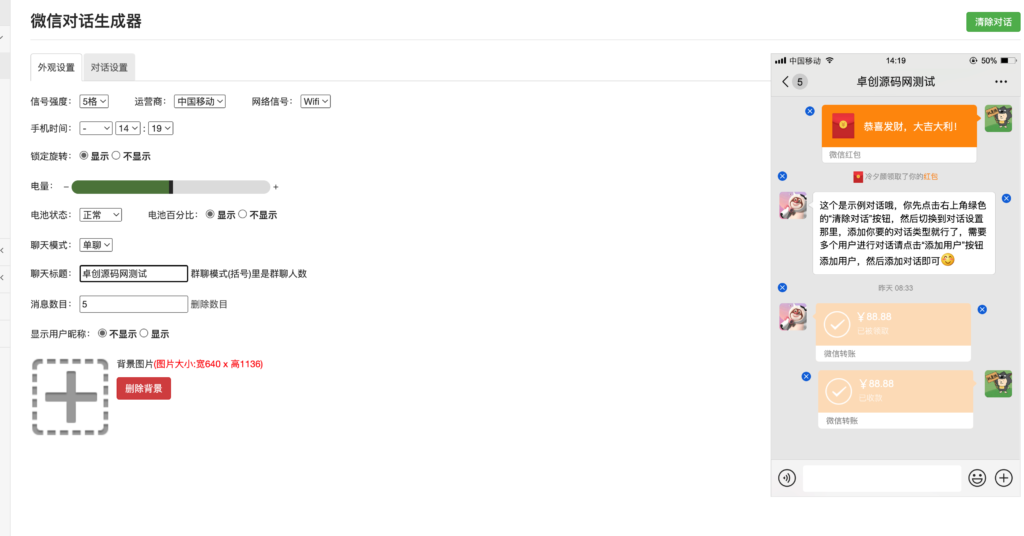Delete the 昨天 08:33 timestamp
This screenshot has width=1024, height=536.
pyautogui.click(x=782, y=288)
